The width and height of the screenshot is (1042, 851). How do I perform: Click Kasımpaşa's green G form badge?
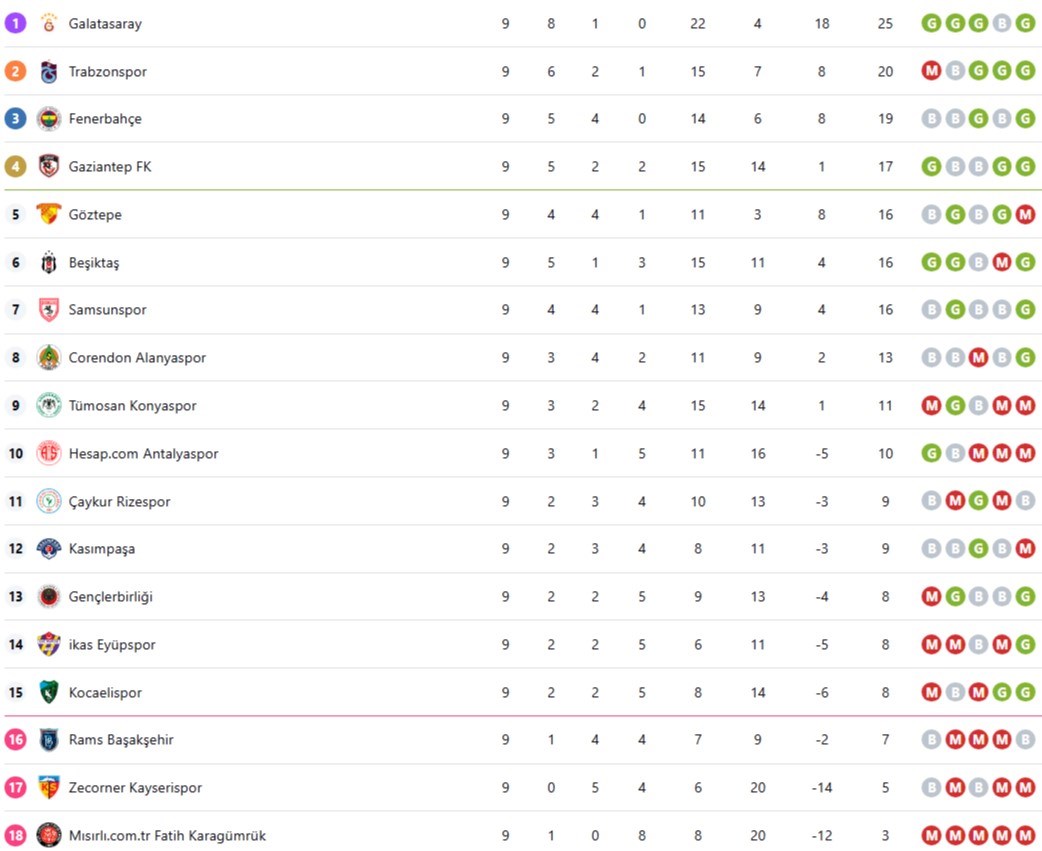coord(978,549)
